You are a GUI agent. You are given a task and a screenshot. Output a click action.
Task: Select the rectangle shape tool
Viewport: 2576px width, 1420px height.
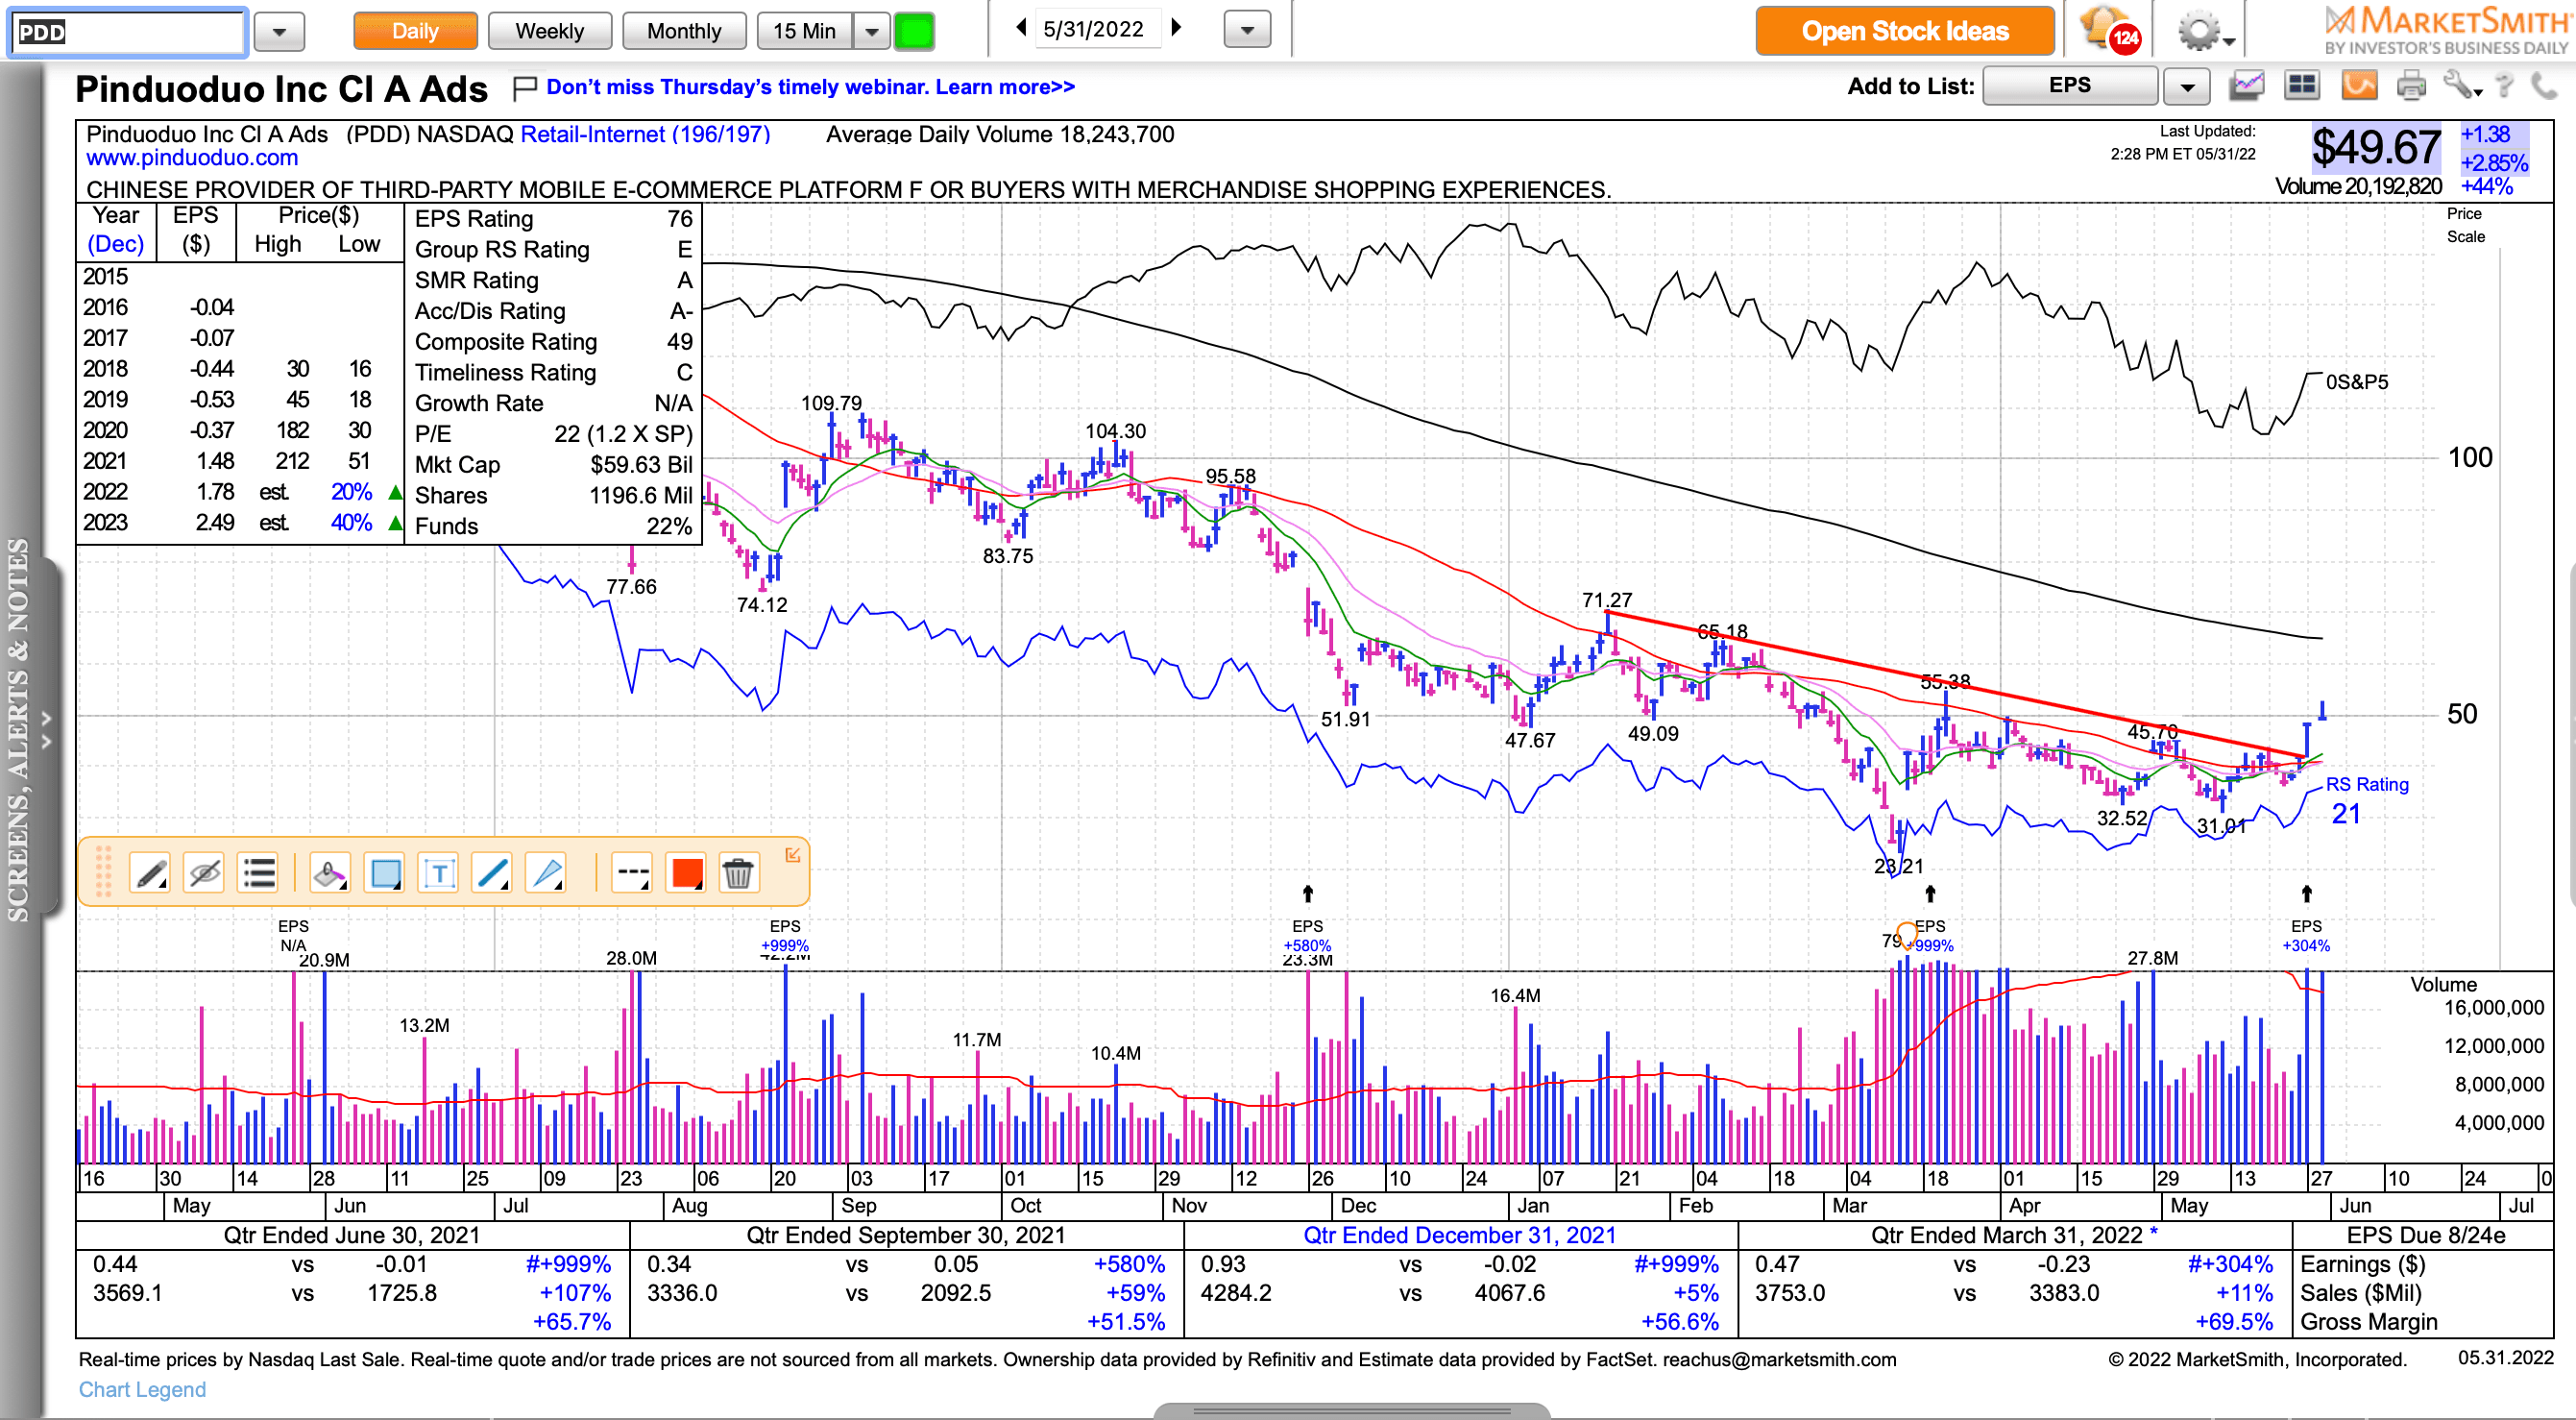click(x=385, y=873)
